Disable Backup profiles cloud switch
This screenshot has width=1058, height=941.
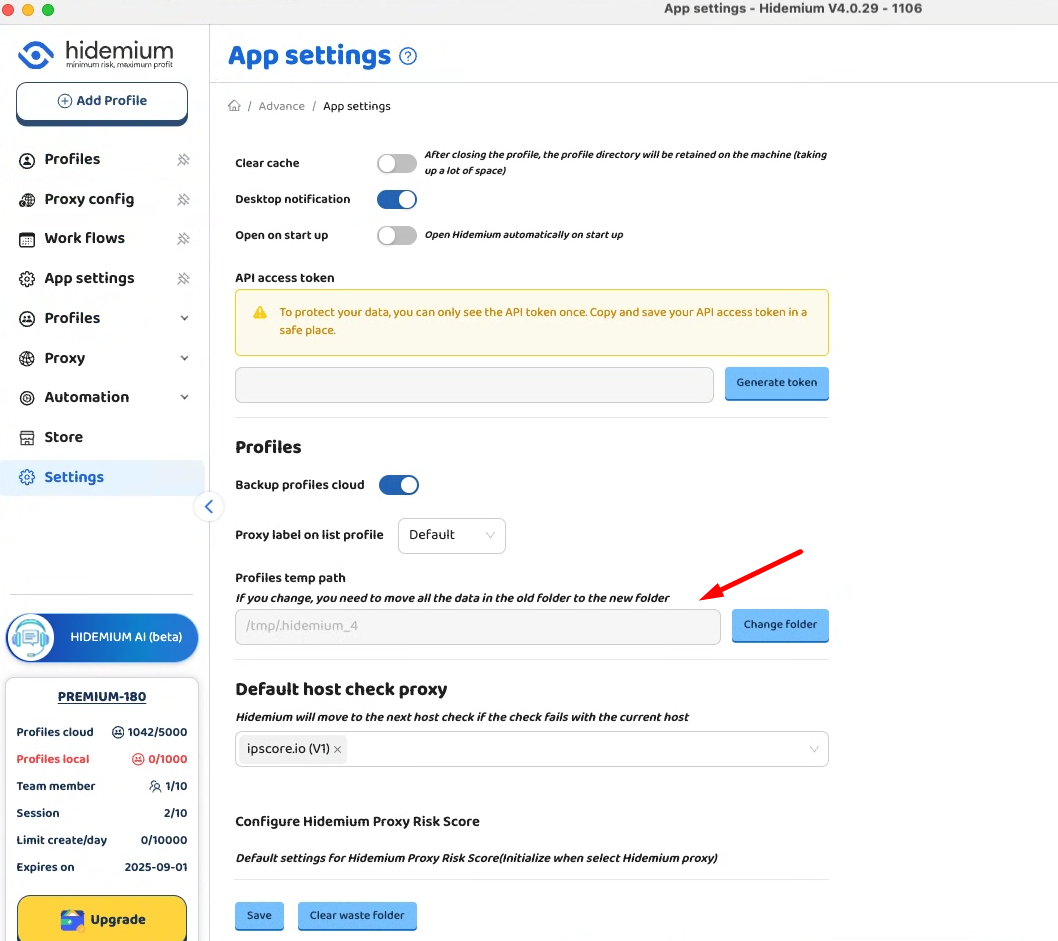click(397, 485)
